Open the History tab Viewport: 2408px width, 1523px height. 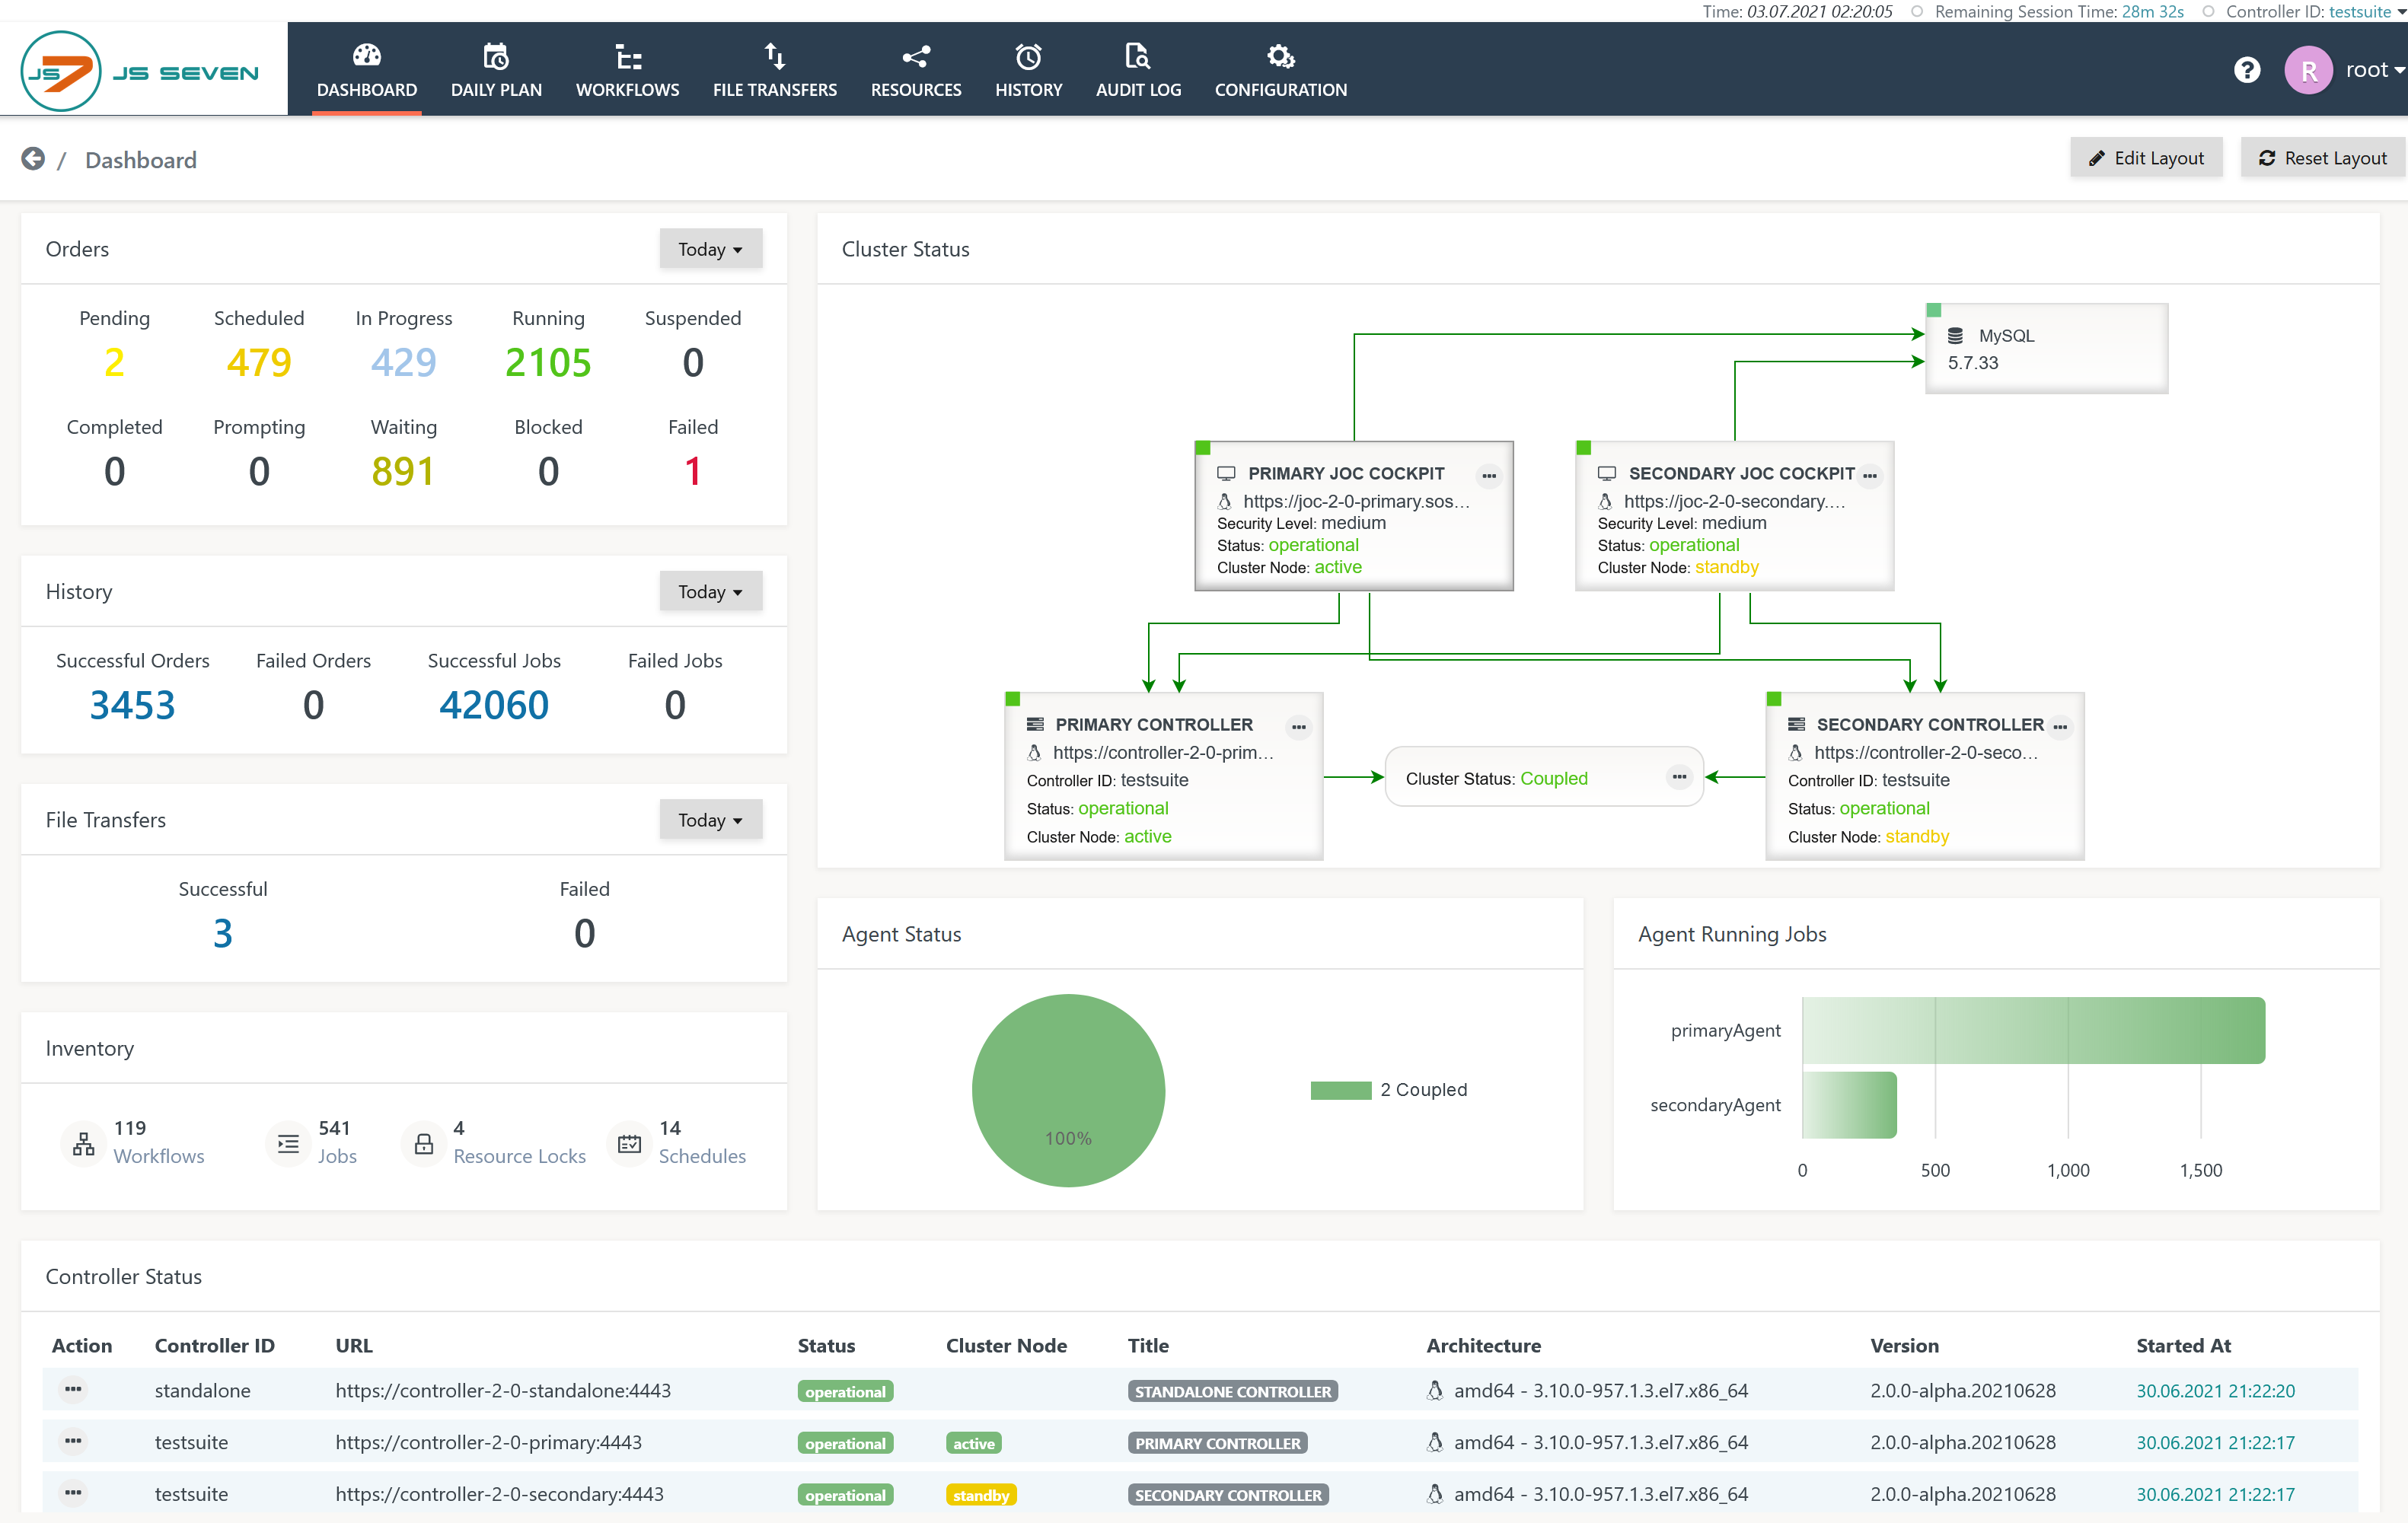pos(1028,70)
